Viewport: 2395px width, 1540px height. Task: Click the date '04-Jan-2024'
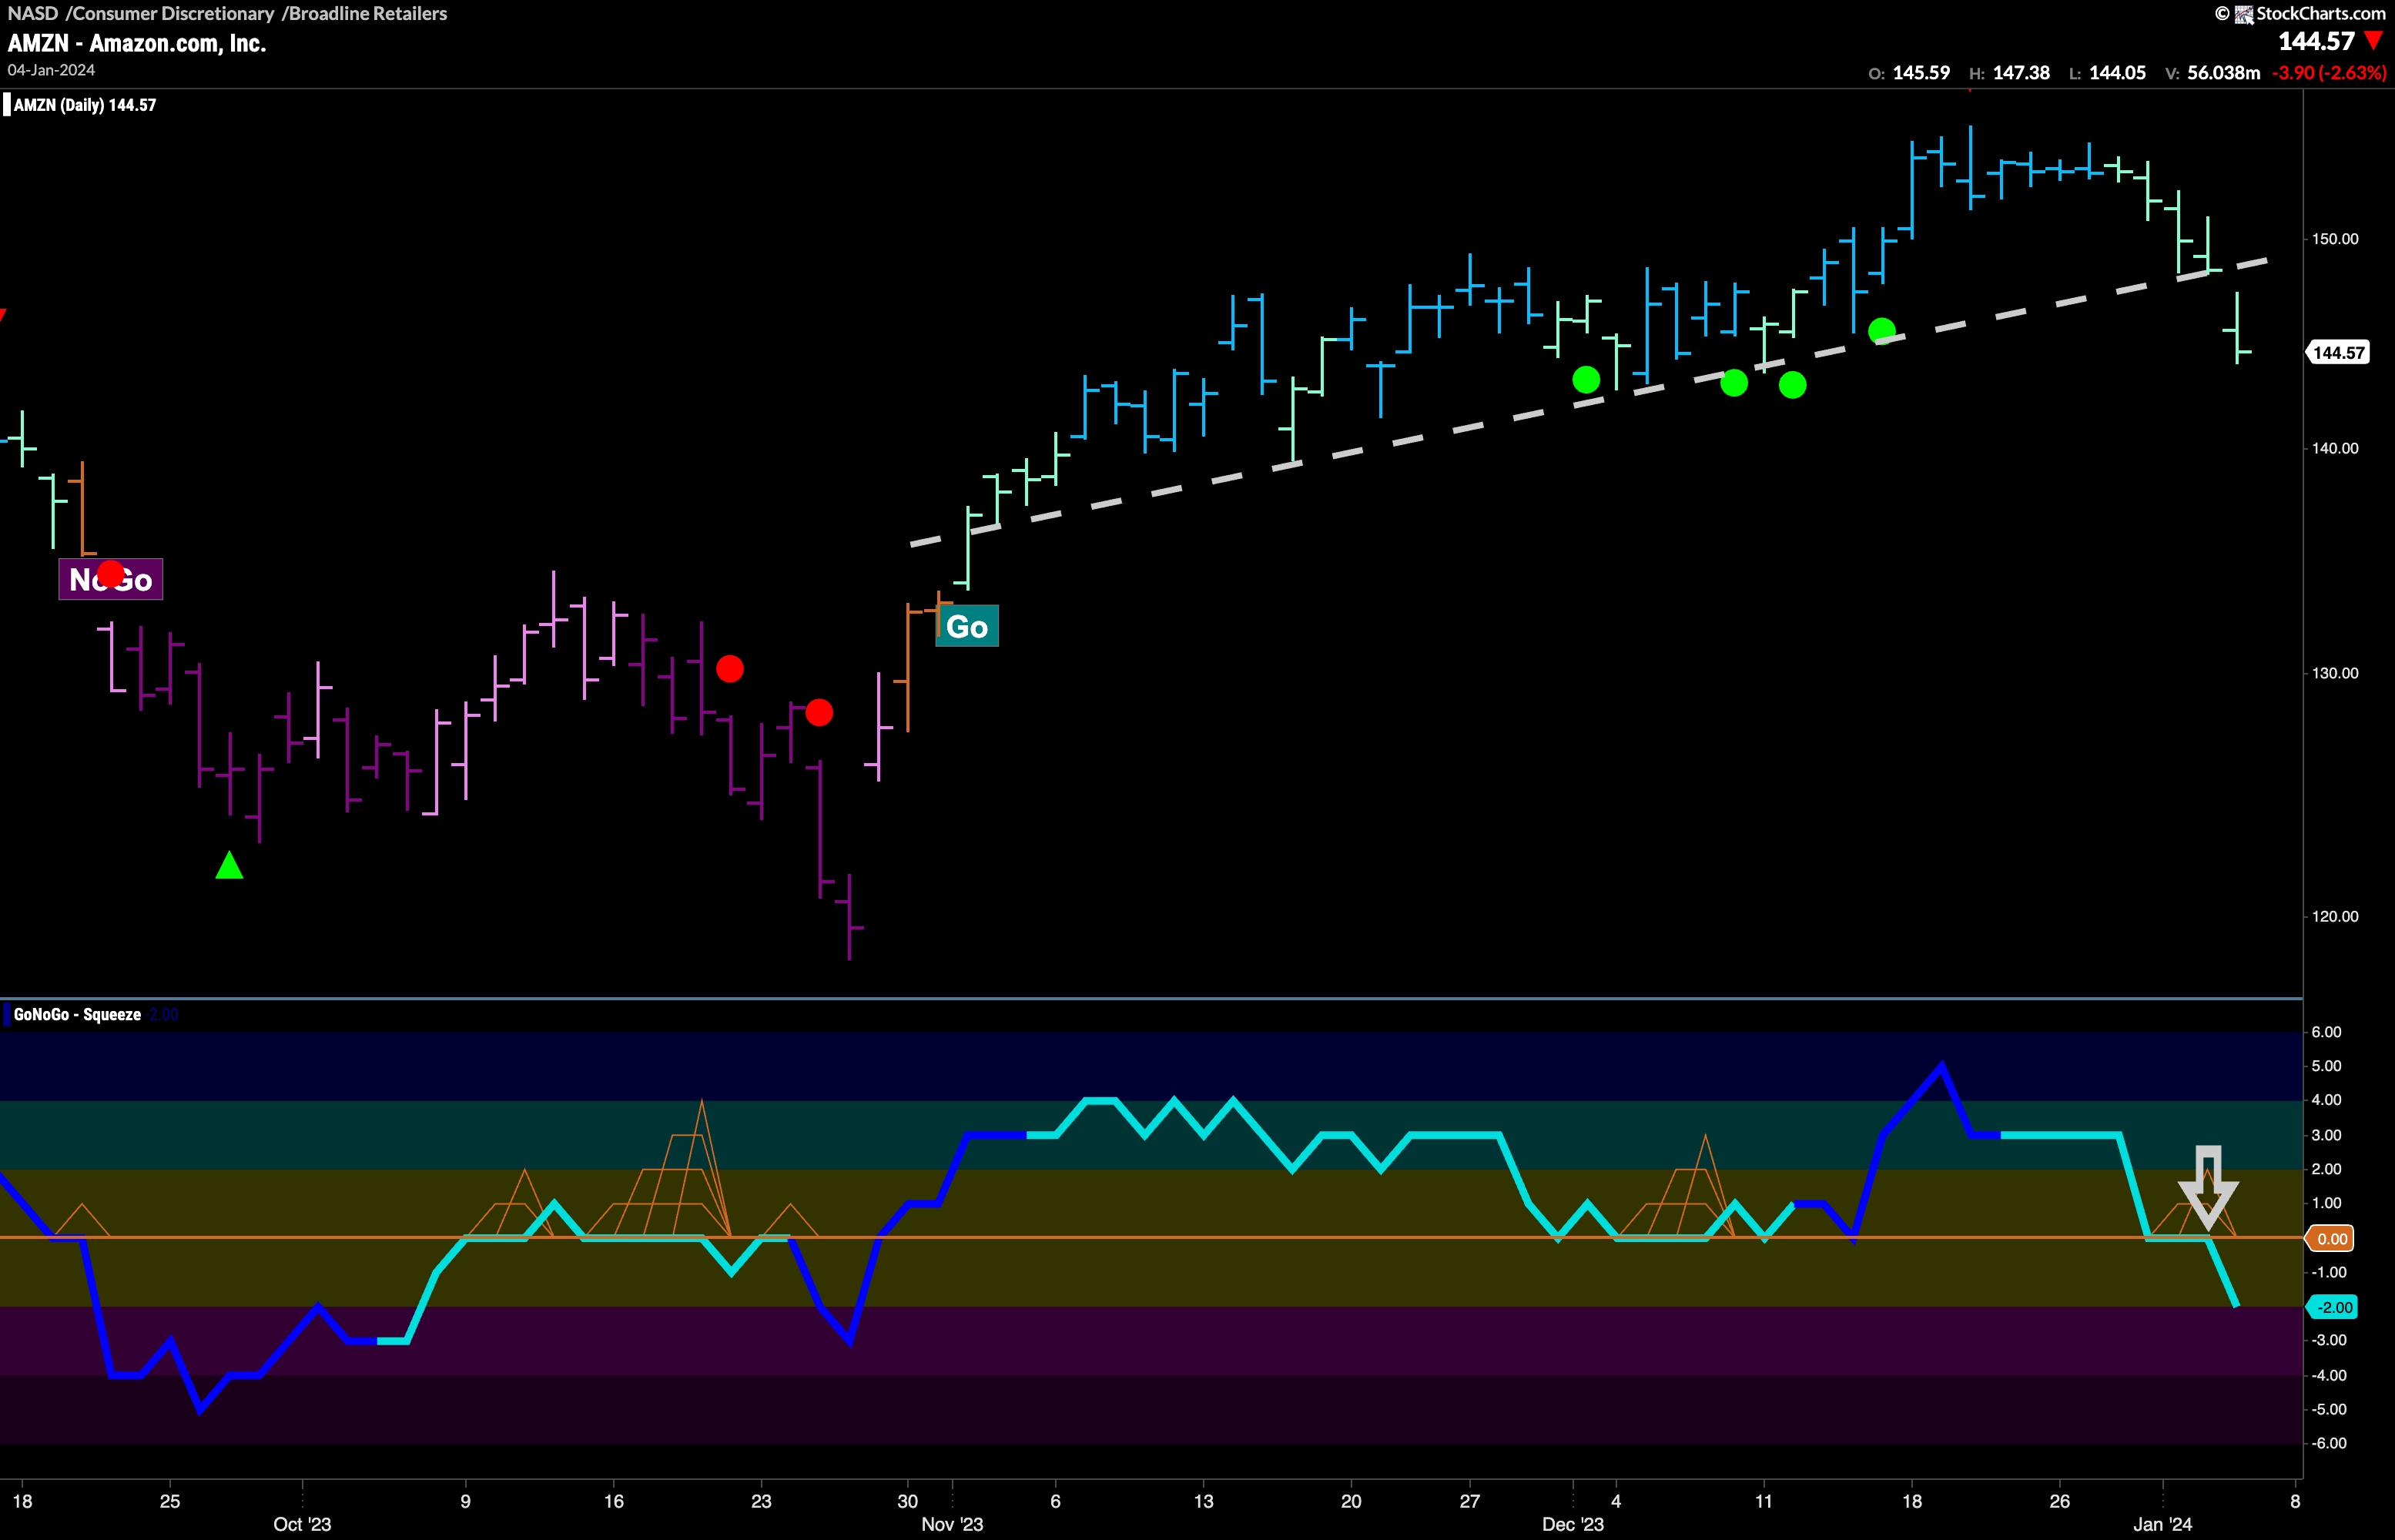tap(51, 70)
